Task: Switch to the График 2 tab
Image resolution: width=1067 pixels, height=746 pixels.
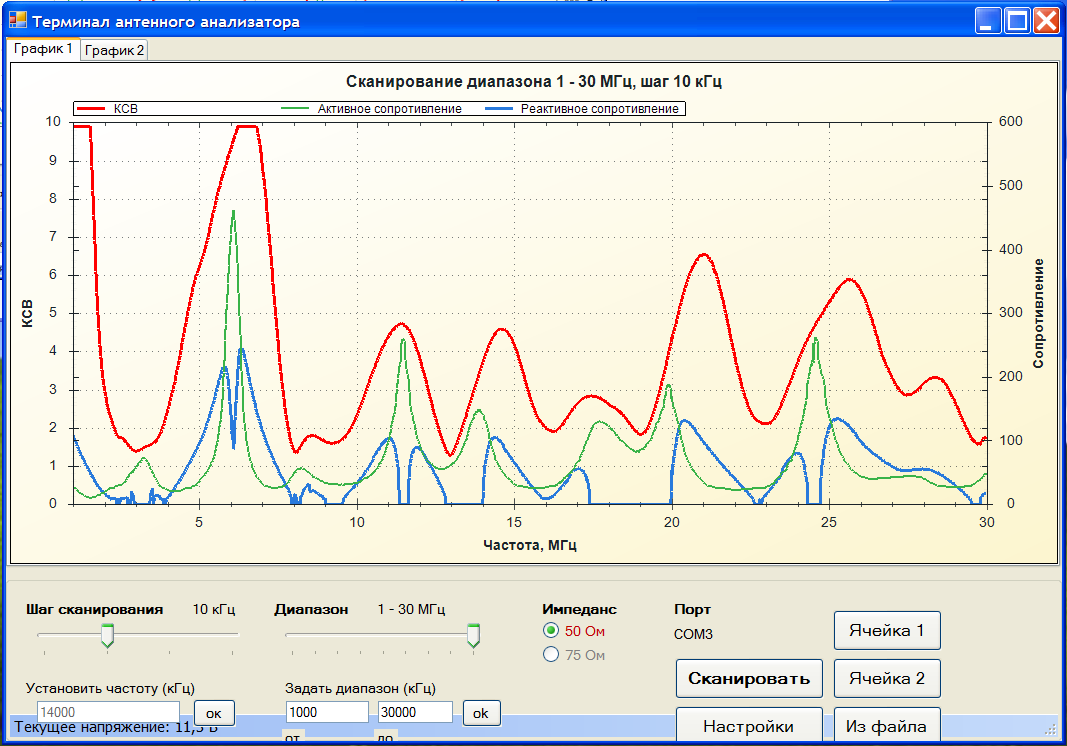Action: pos(114,50)
